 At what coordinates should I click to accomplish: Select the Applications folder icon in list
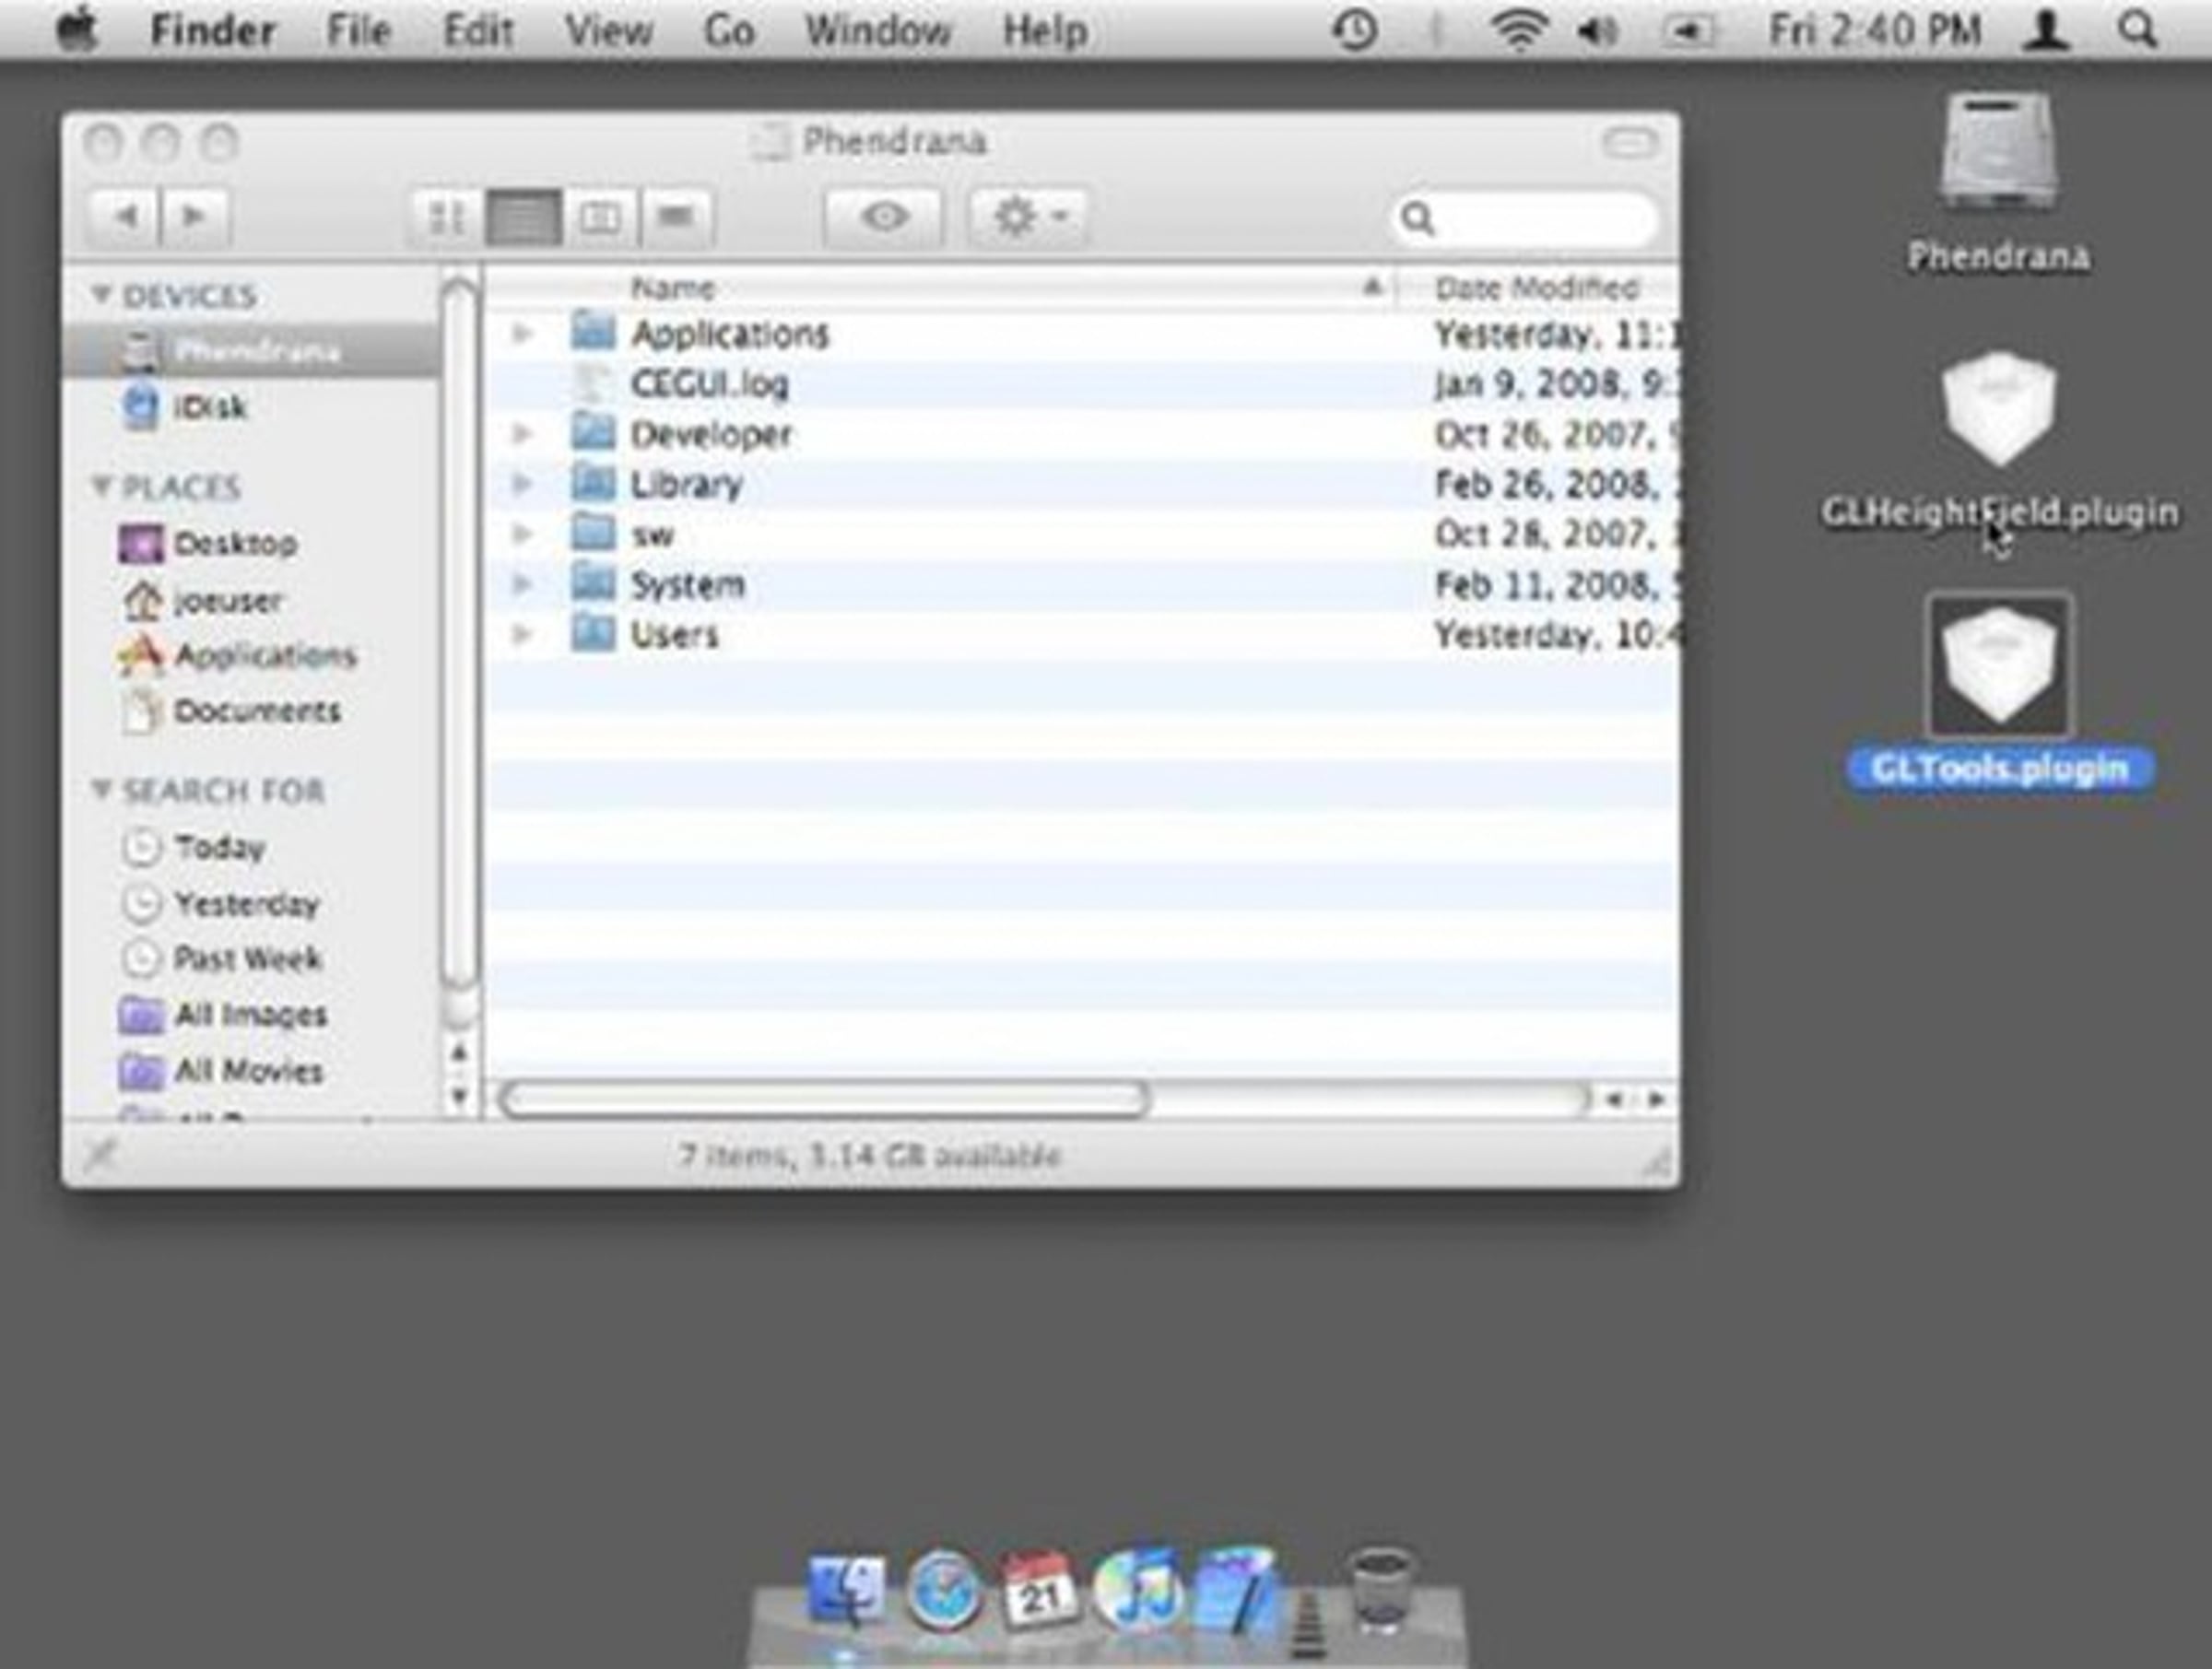[x=593, y=331]
